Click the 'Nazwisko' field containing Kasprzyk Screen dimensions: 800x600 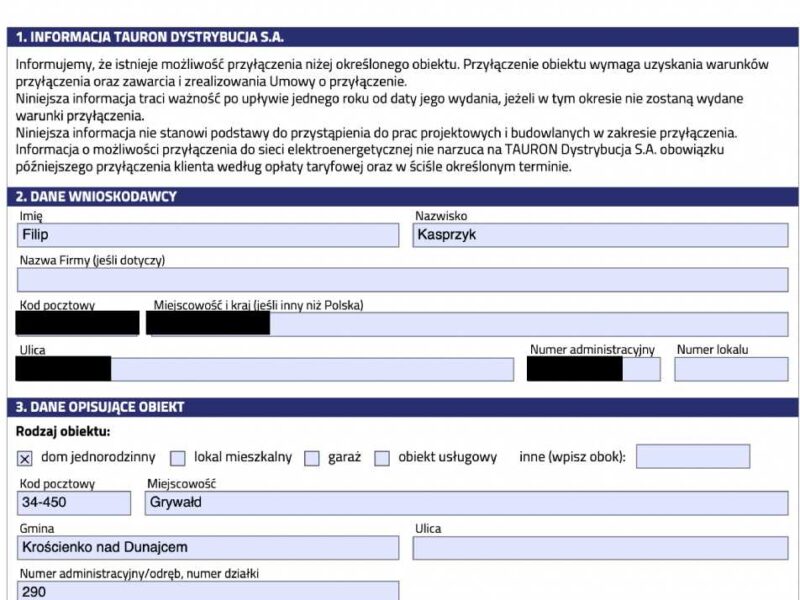600,235
